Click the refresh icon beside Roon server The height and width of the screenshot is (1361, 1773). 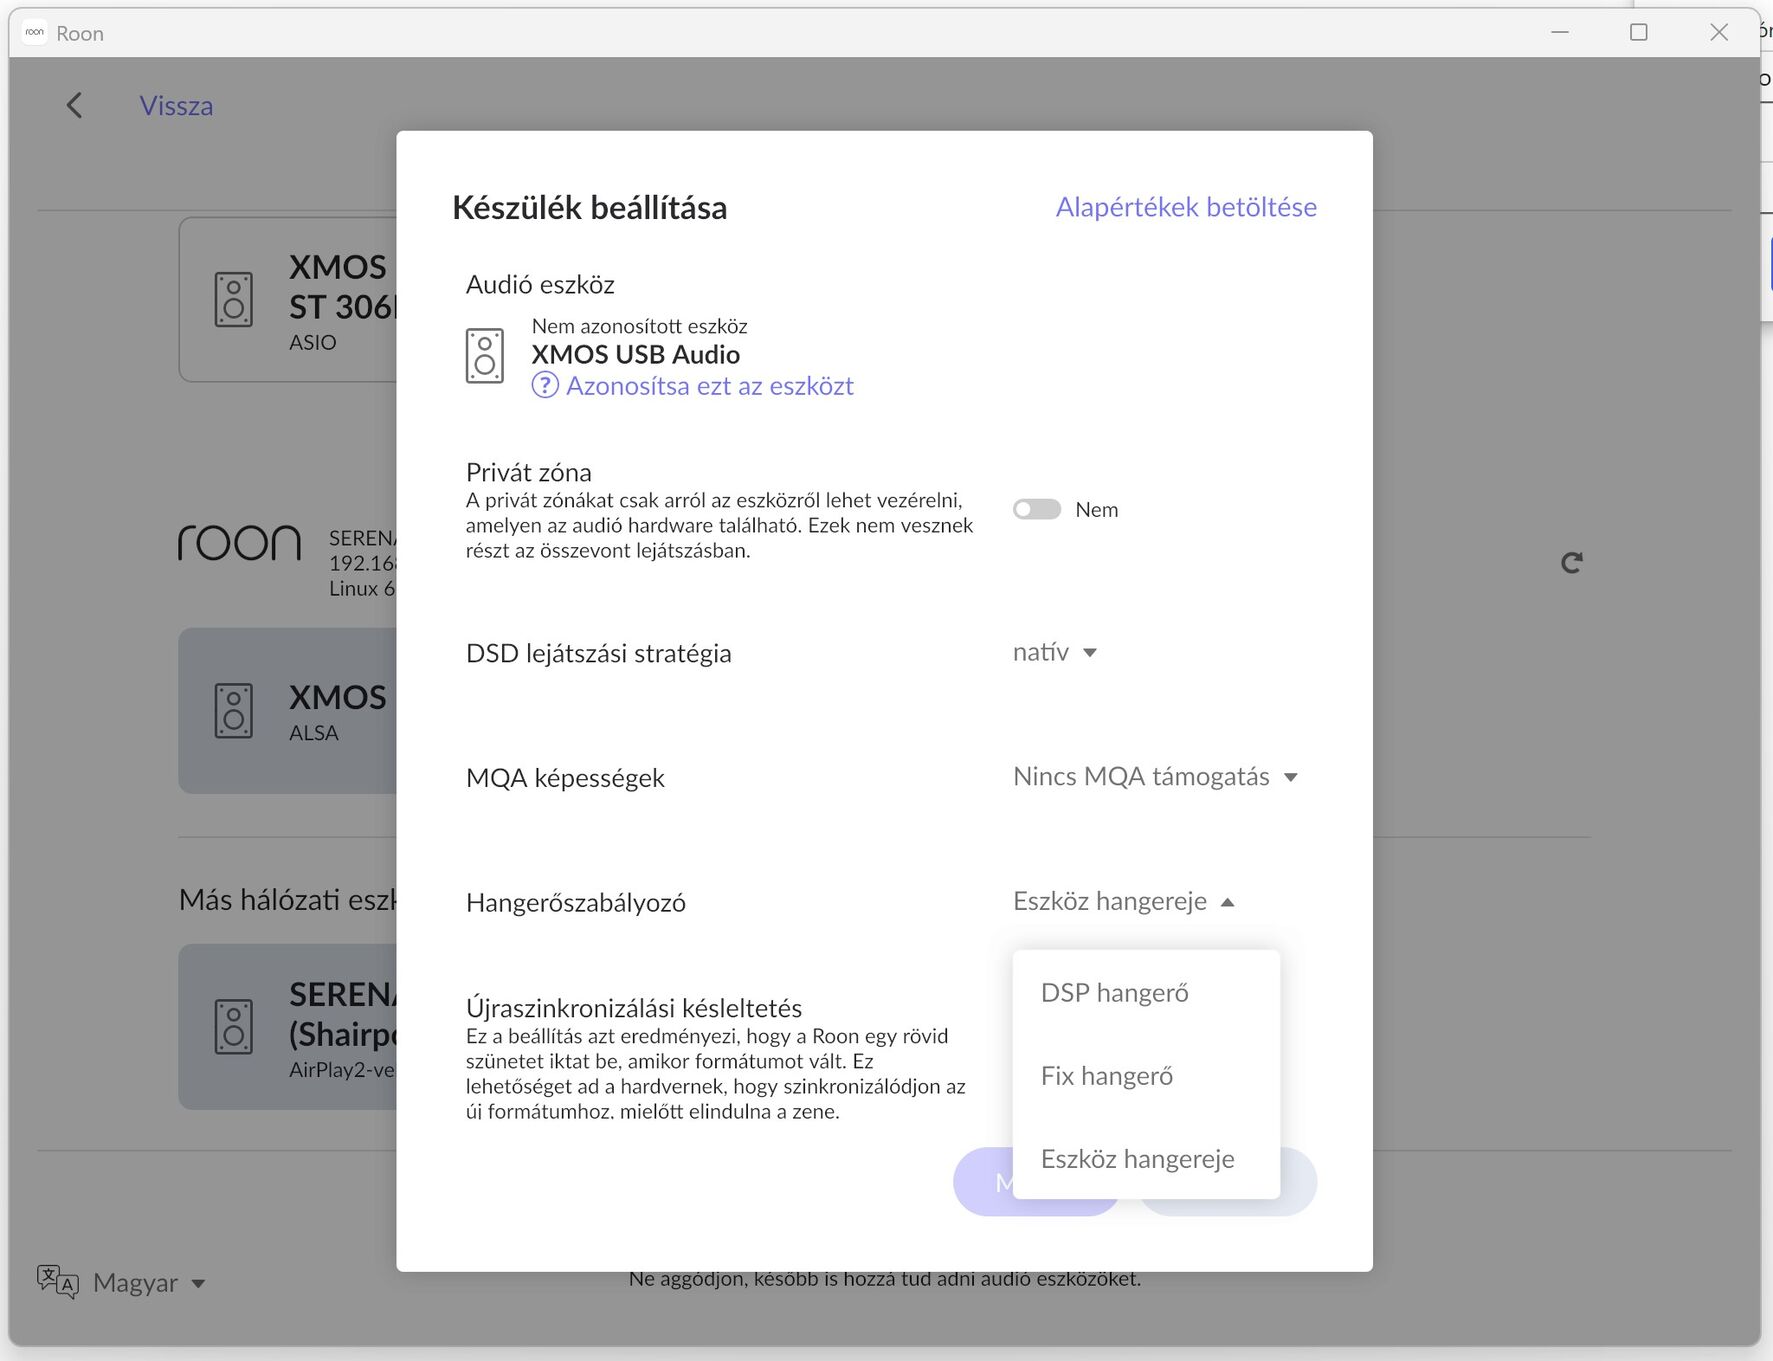tap(1571, 563)
